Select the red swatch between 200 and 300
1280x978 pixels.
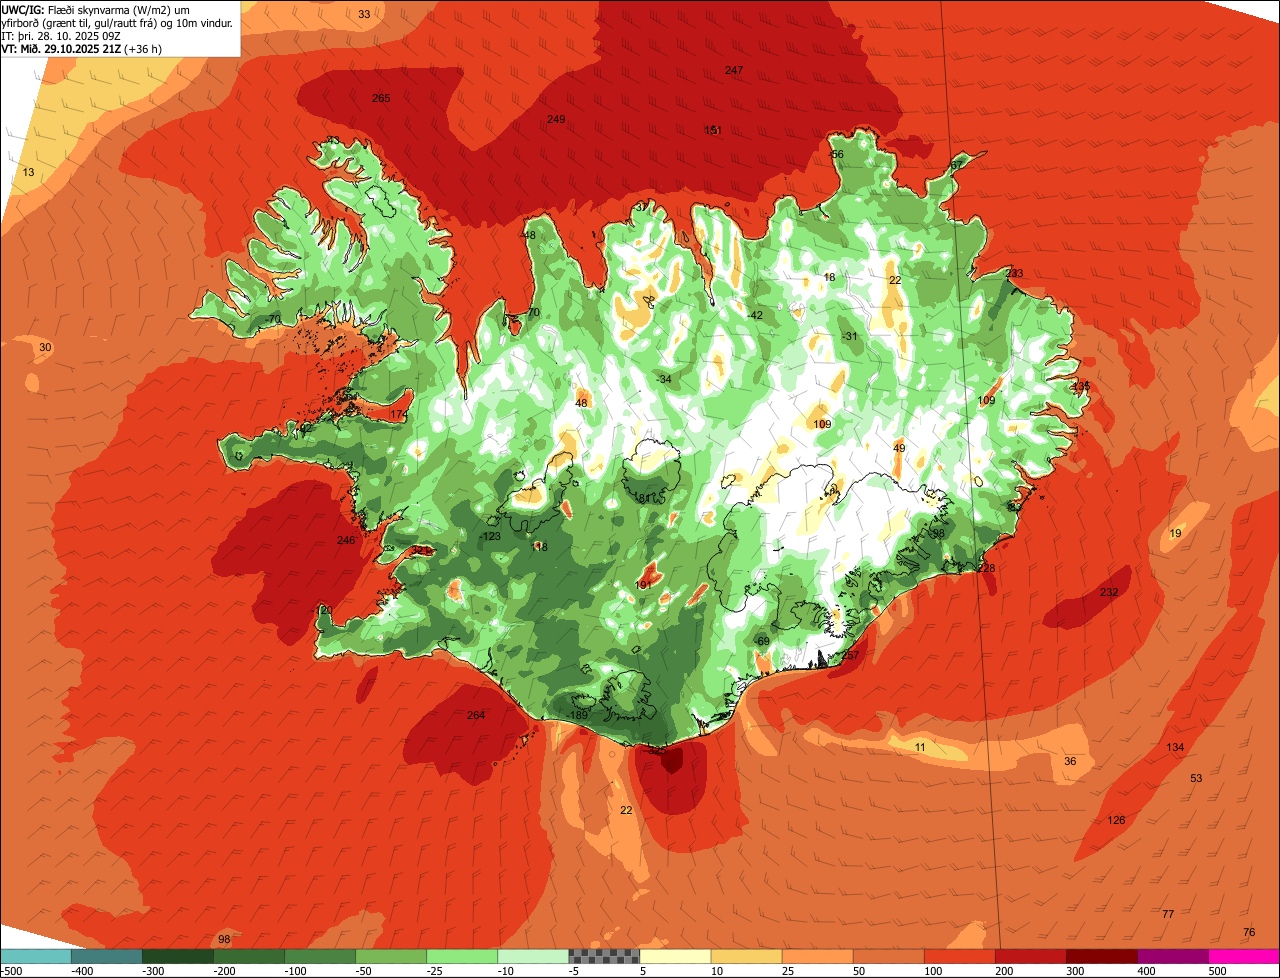point(1030,957)
